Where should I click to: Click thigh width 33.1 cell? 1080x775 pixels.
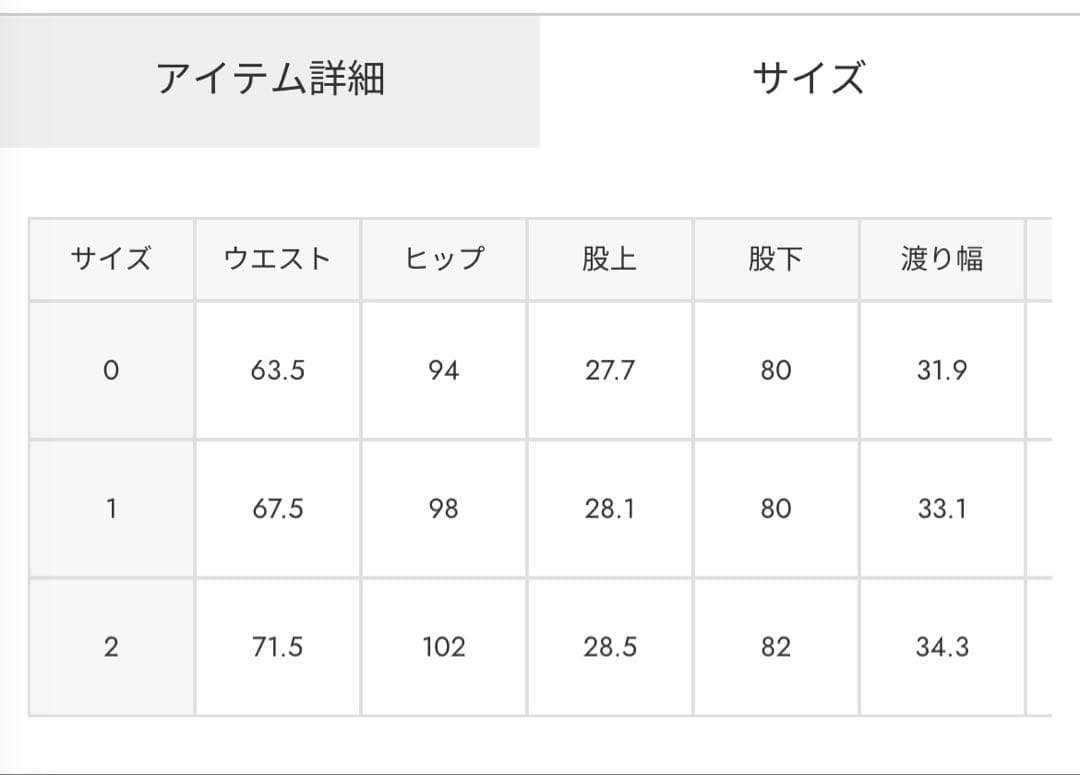(x=941, y=509)
